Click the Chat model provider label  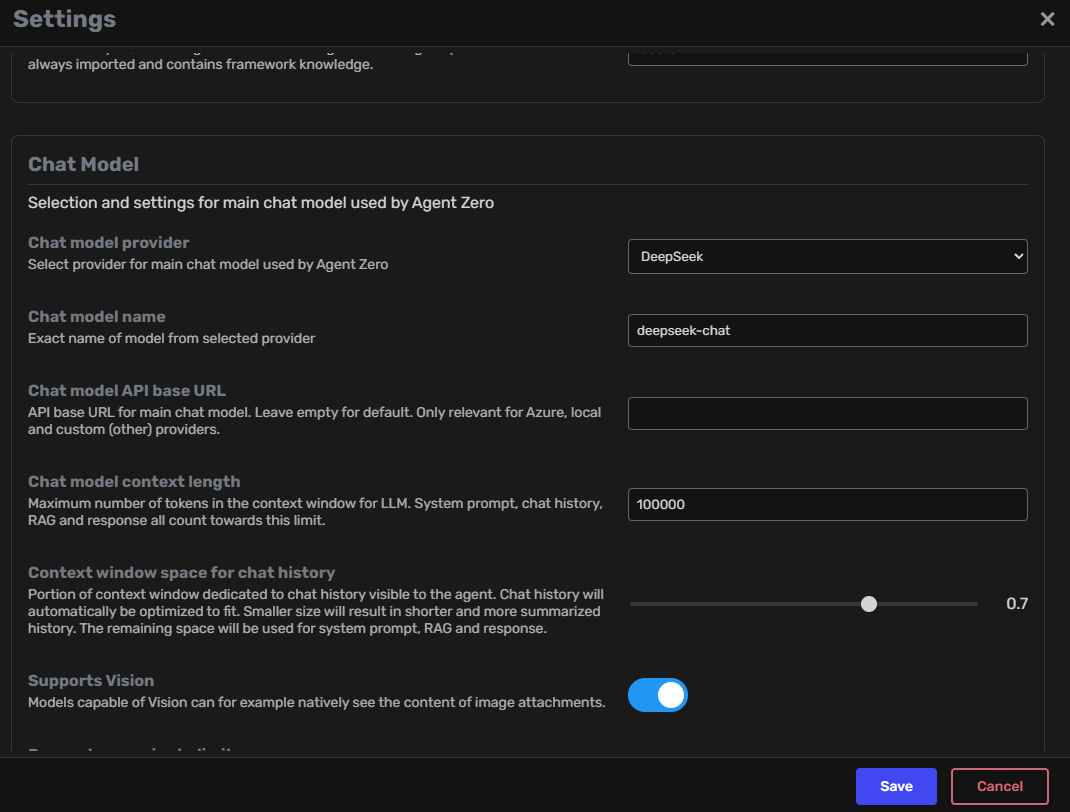coord(108,242)
